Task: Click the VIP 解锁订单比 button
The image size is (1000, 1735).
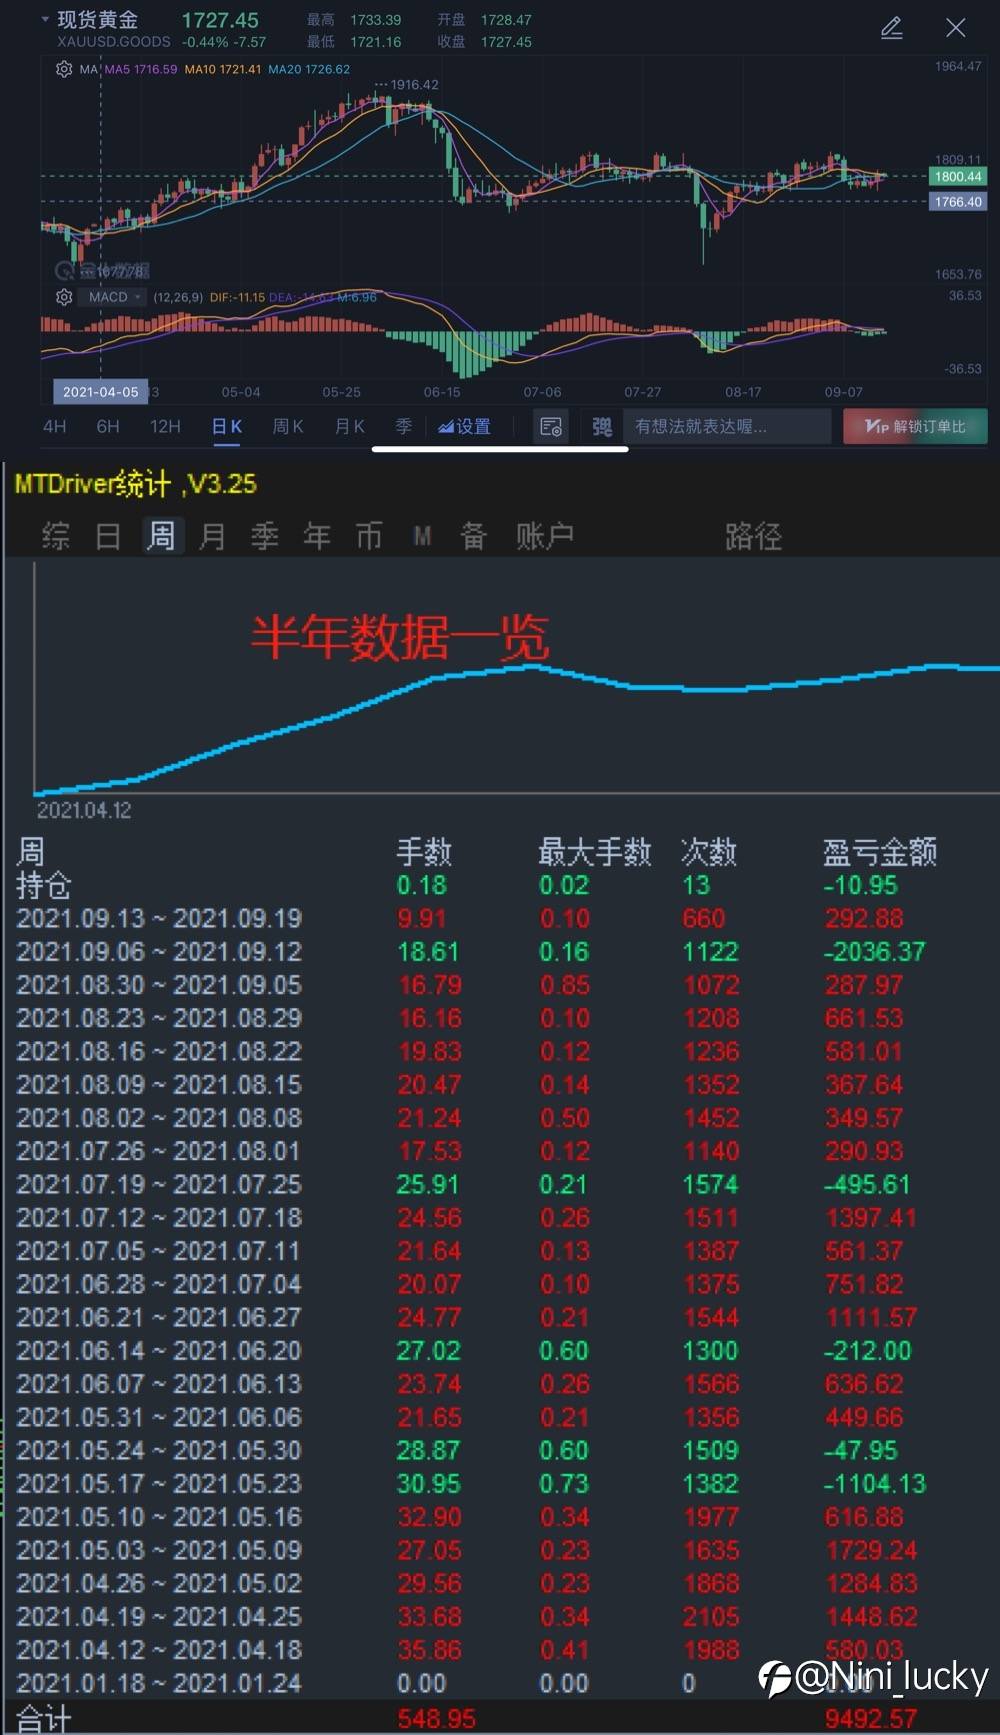Action: [915, 427]
